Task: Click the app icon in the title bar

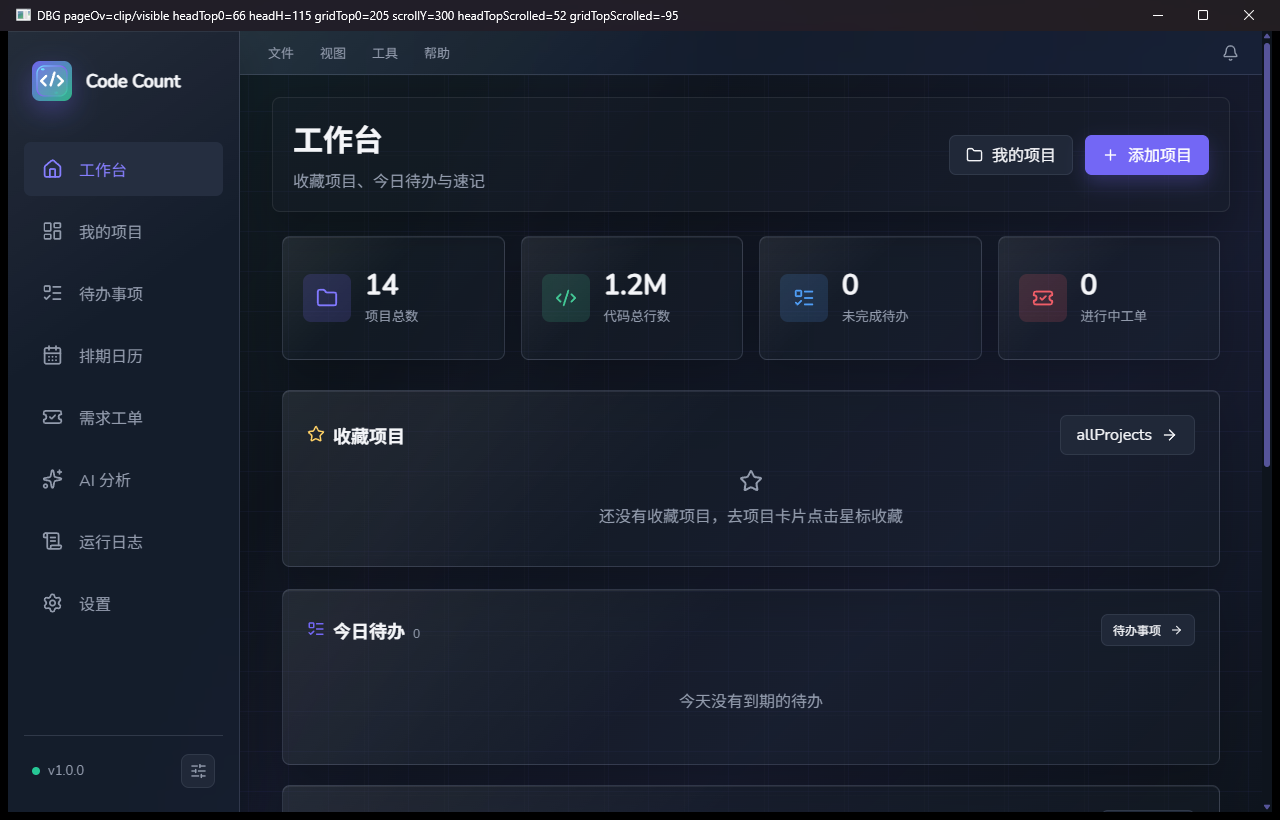Action: coord(23,16)
